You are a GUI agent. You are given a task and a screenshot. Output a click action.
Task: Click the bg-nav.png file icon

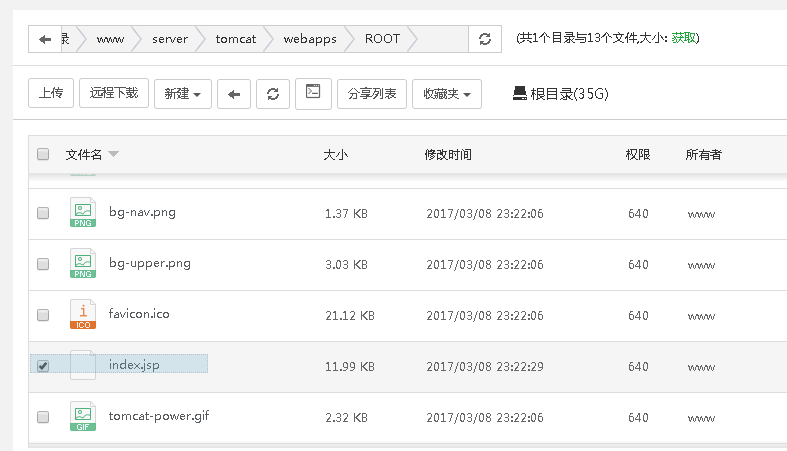tap(82, 213)
